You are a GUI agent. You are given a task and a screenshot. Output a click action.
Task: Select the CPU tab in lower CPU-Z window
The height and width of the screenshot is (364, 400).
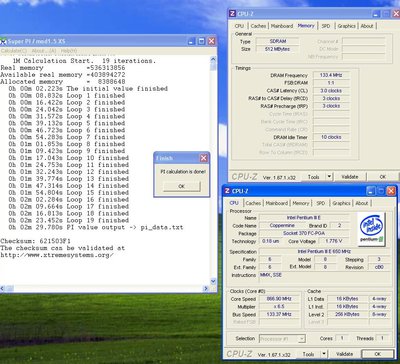(x=234, y=203)
